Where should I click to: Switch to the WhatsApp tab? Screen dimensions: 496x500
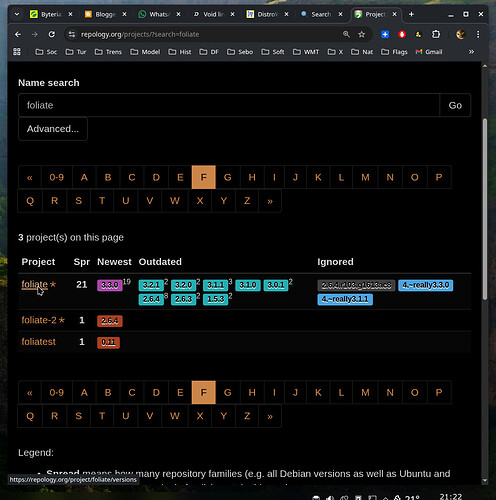(156, 14)
